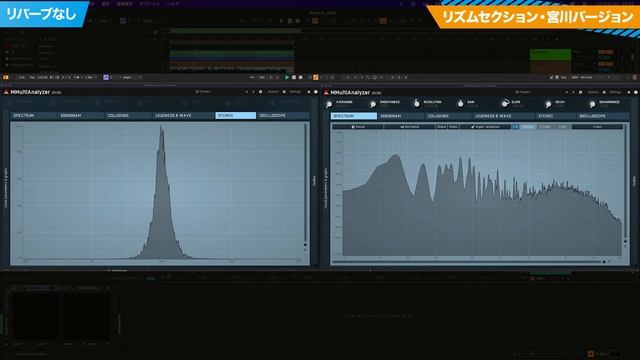Open Oscilloscope tab in left MMultiAnalyzer
Screen dimensions: 640x360
click(283, 116)
